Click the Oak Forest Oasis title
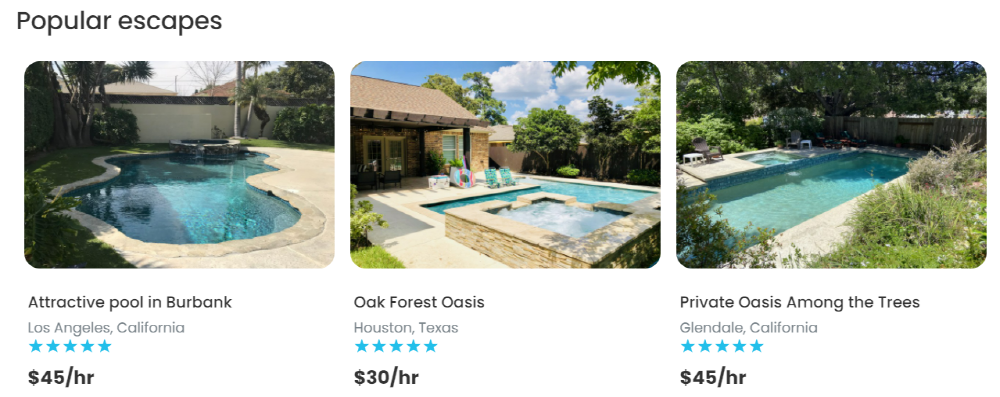The height and width of the screenshot is (397, 1000). 419,303
